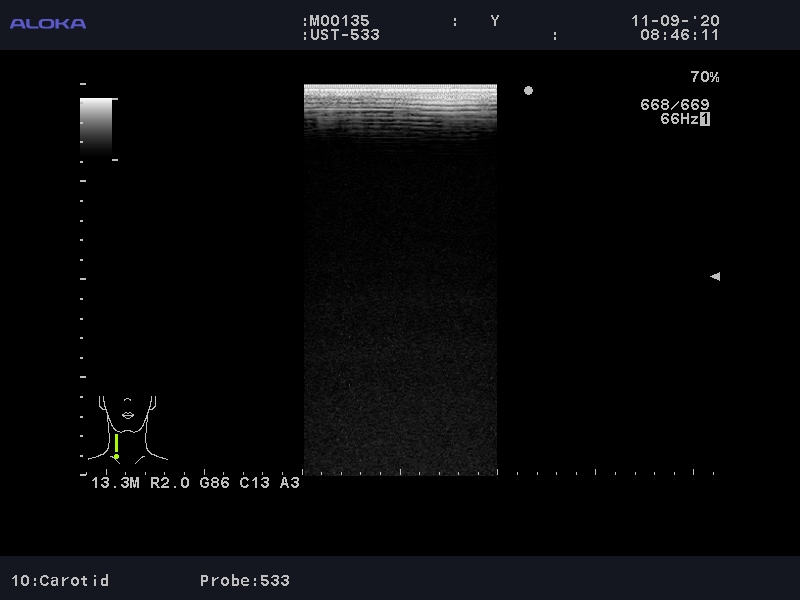Screen dimensions: 800x600
Task: Click the neck body mark pictogram
Action: coord(127,428)
